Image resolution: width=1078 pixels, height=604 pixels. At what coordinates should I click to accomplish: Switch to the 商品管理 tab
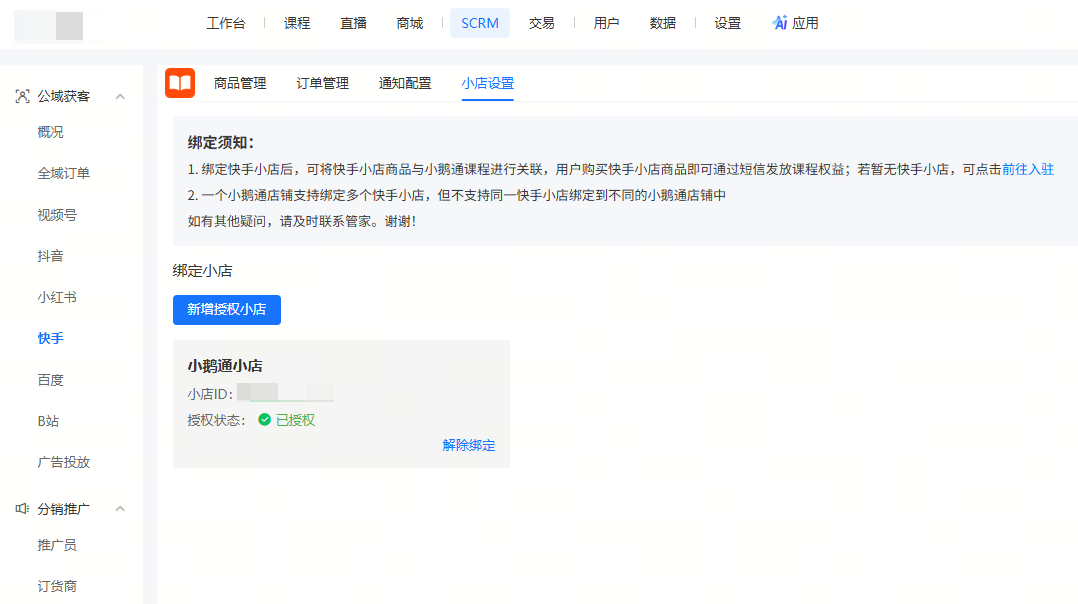(240, 83)
